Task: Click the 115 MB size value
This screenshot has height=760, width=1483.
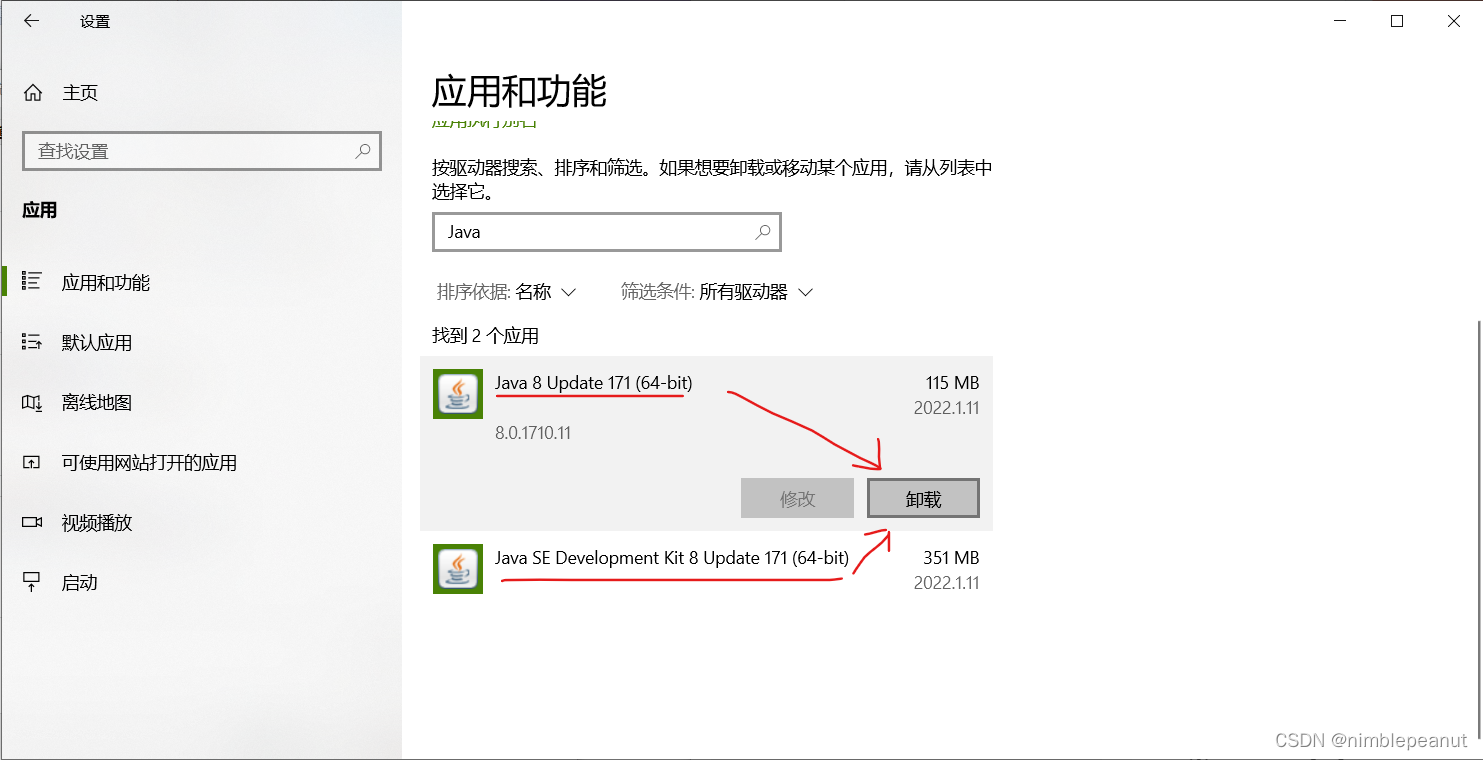Action: (x=952, y=383)
